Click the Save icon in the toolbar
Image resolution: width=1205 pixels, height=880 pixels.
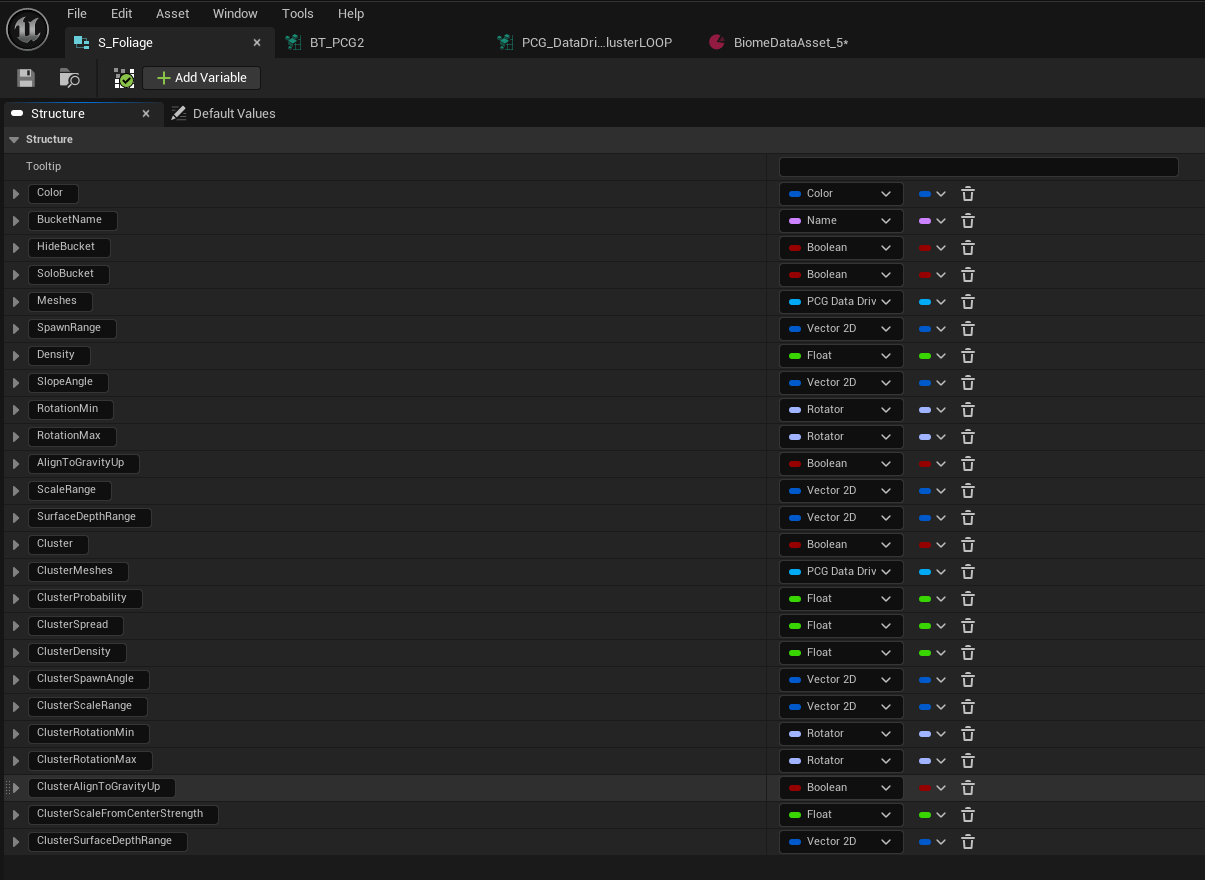pos(26,78)
